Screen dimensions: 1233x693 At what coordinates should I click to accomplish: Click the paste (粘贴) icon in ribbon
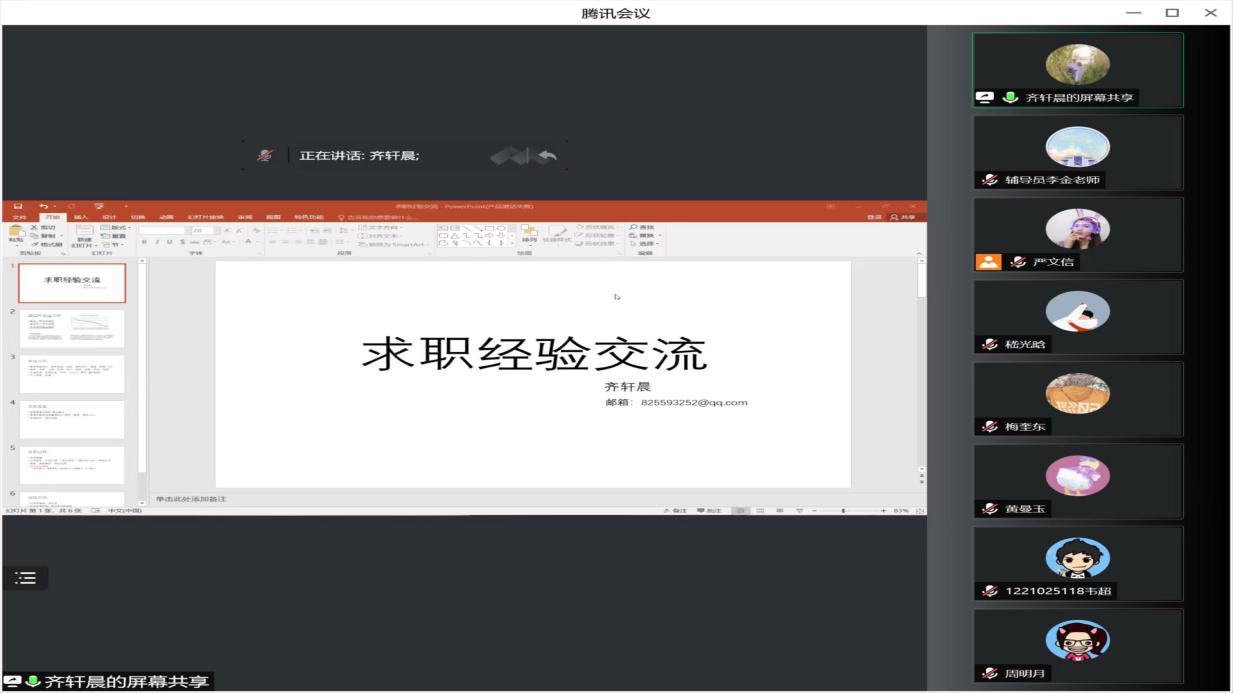click(16, 232)
